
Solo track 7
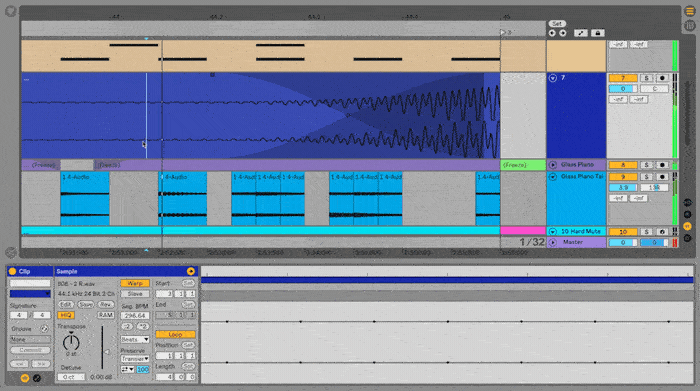tap(646, 78)
